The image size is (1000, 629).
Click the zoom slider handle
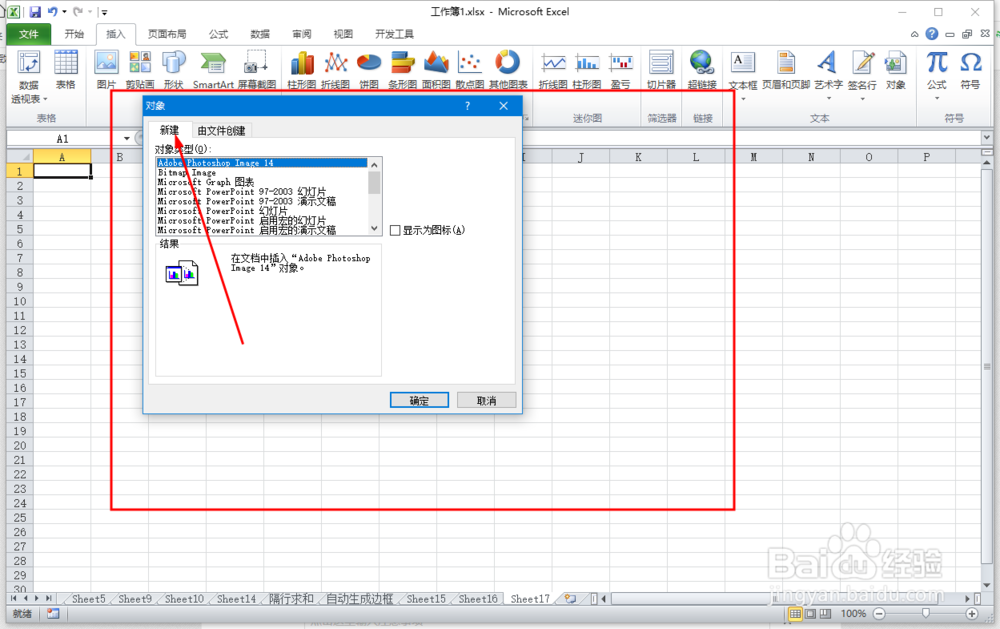(925, 614)
